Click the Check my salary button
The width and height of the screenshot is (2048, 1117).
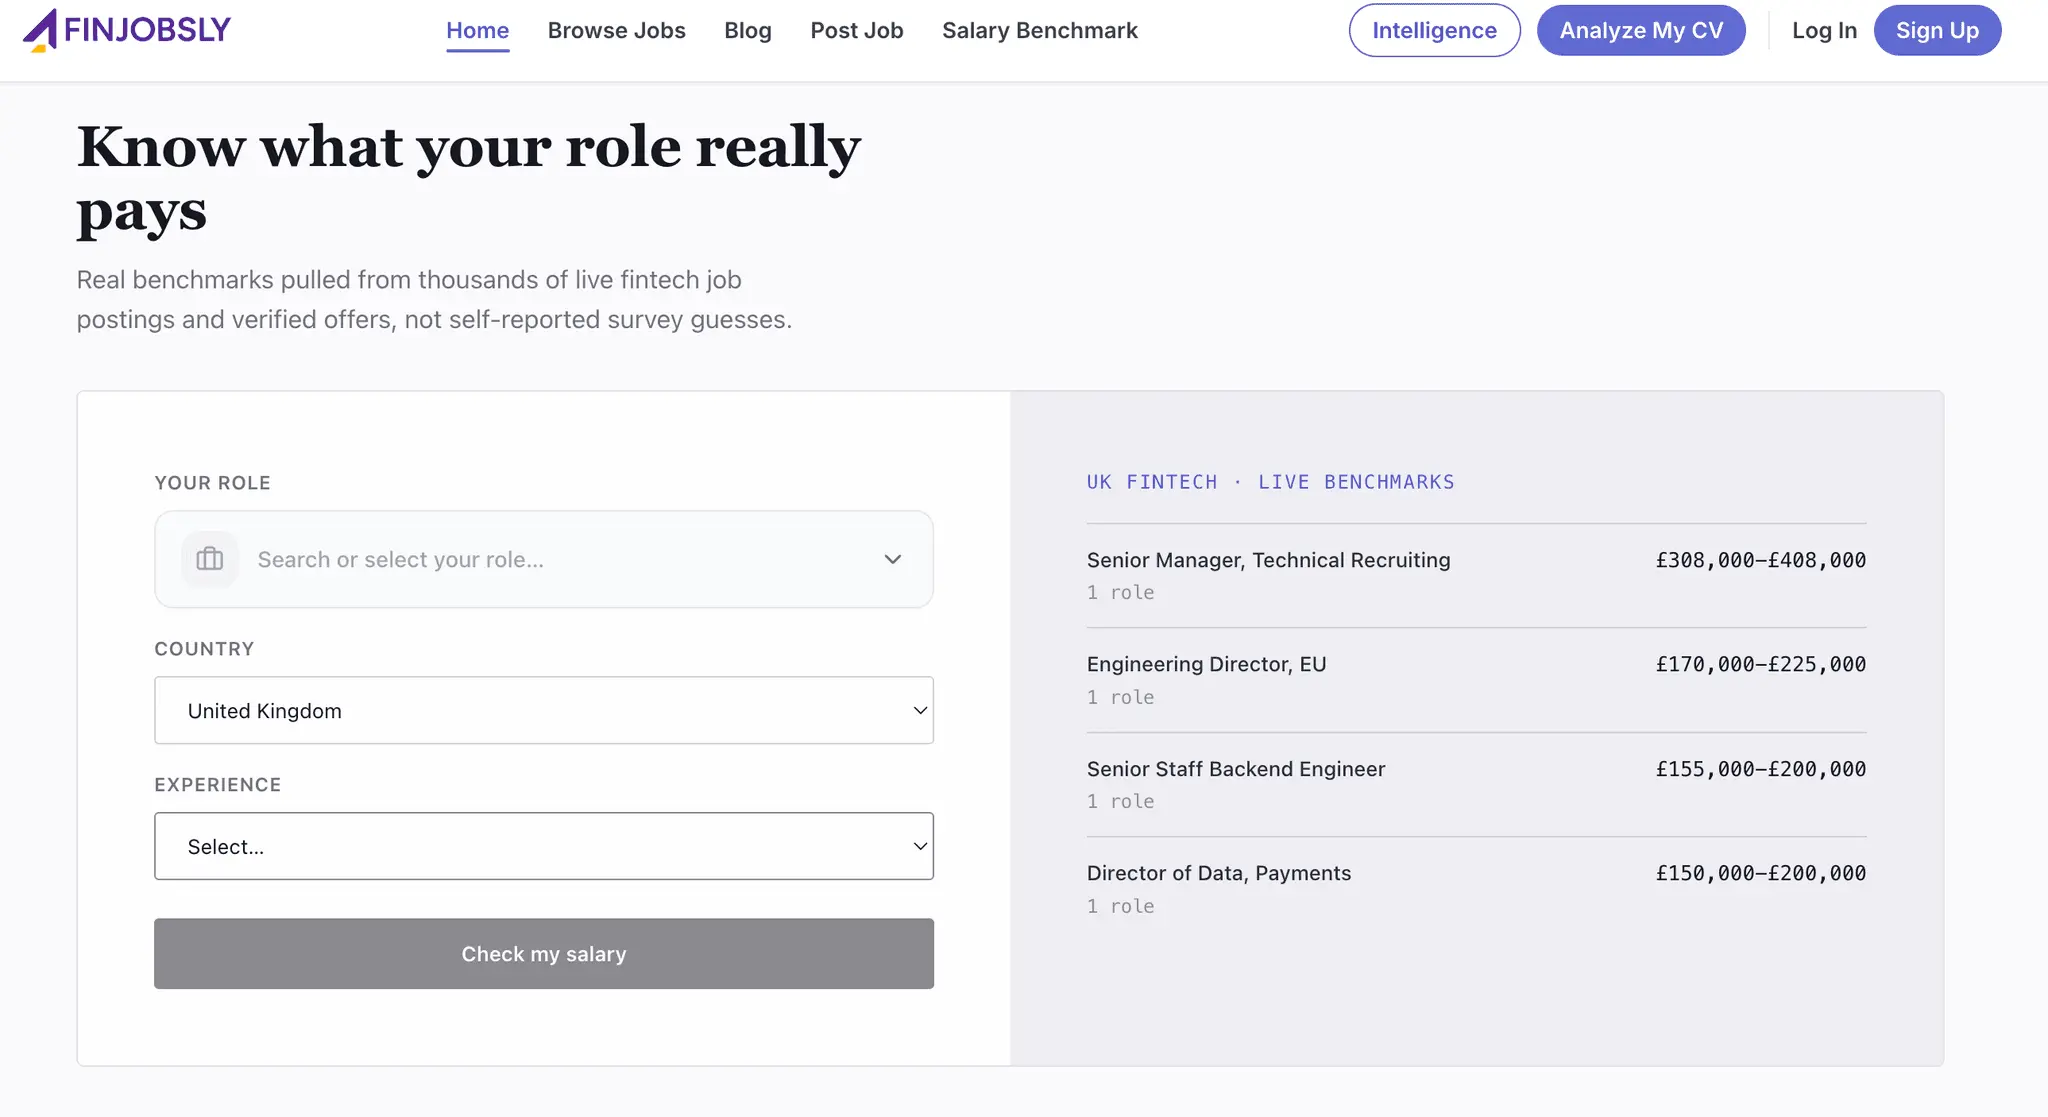[x=544, y=954]
